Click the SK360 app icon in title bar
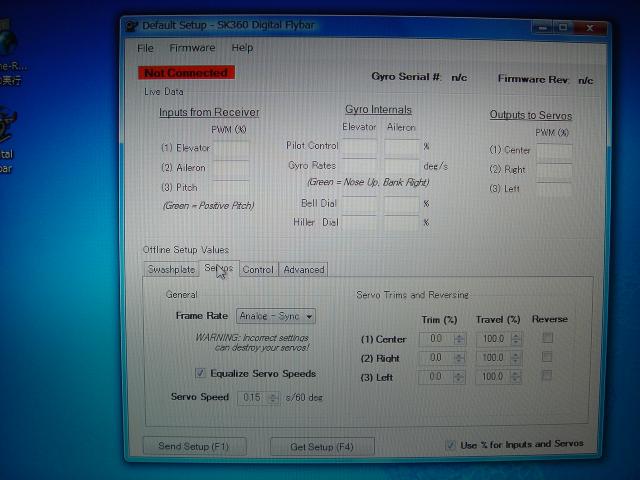The height and width of the screenshot is (480, 640). pos(132,24)
